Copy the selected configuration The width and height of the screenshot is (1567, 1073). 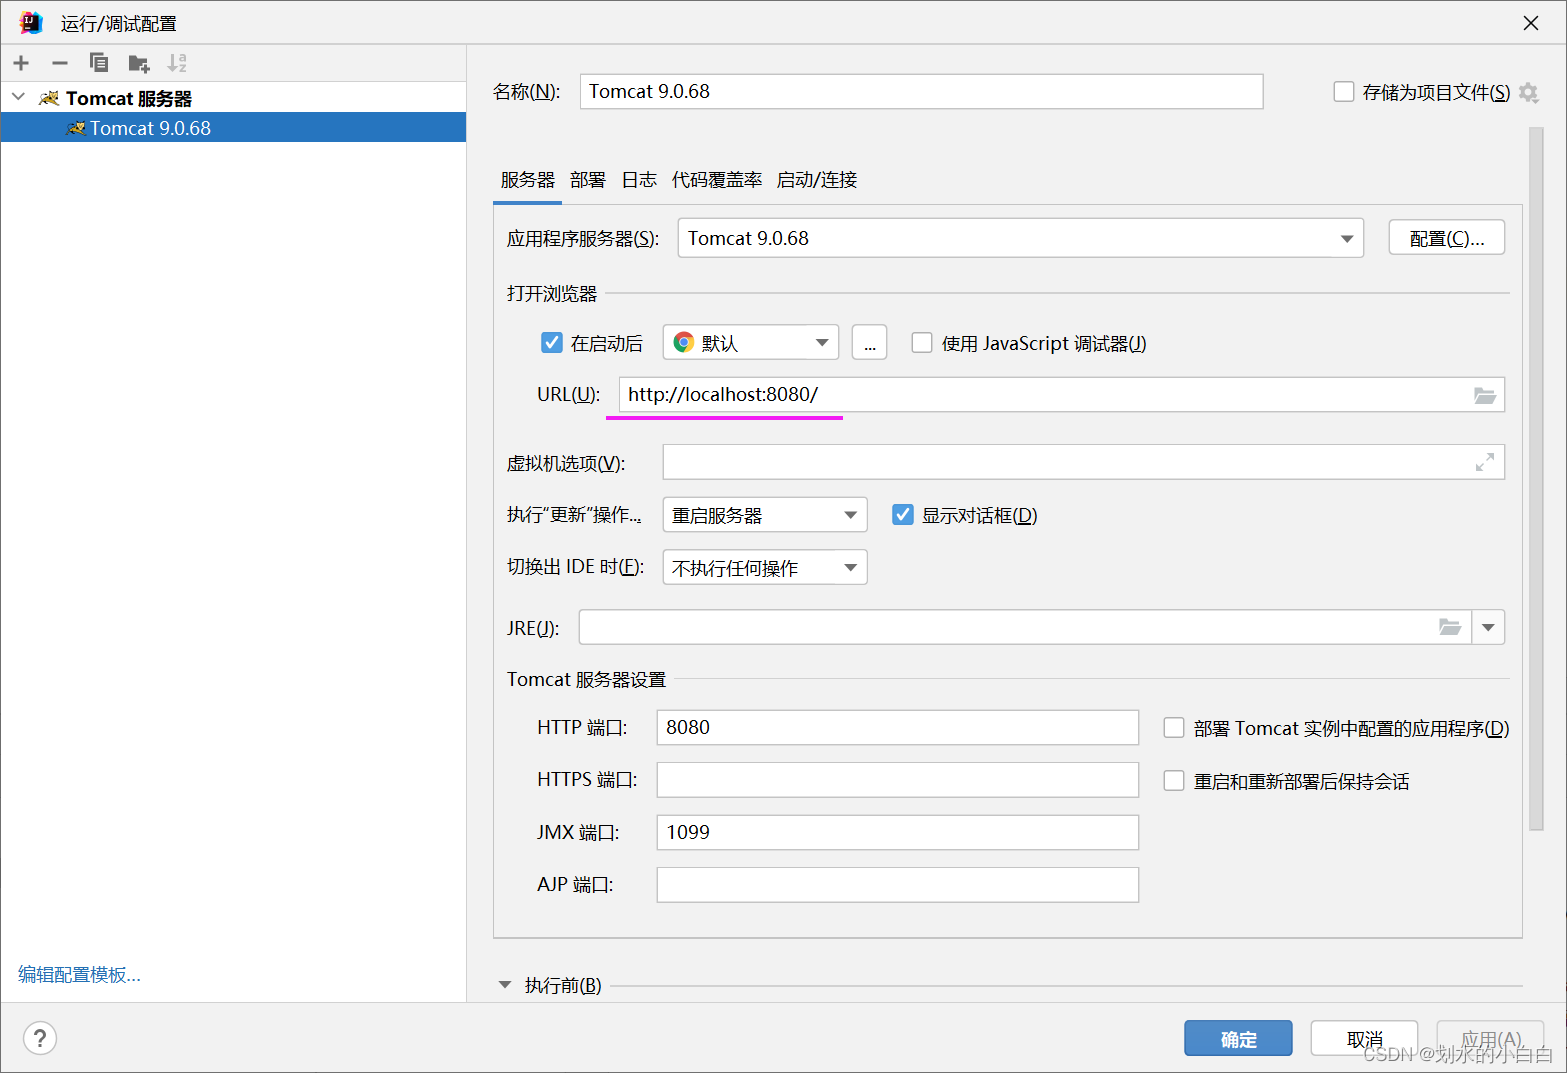click(x=98, y=63)
